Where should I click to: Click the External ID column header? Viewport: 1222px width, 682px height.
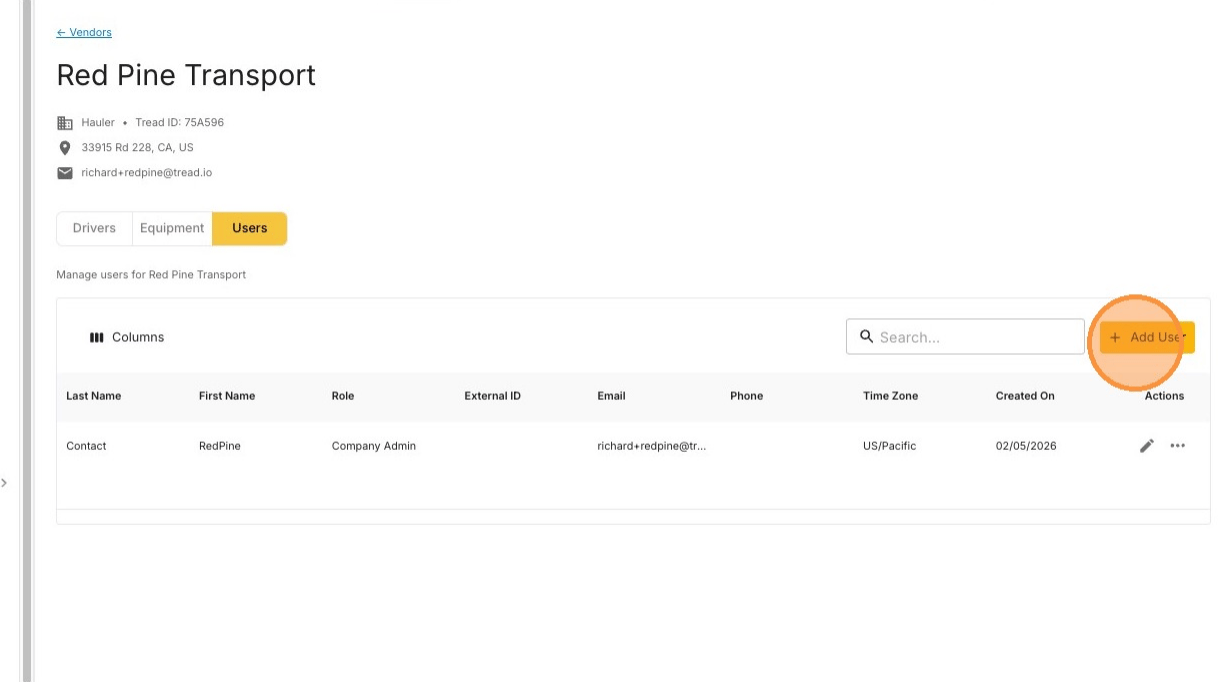492,396
